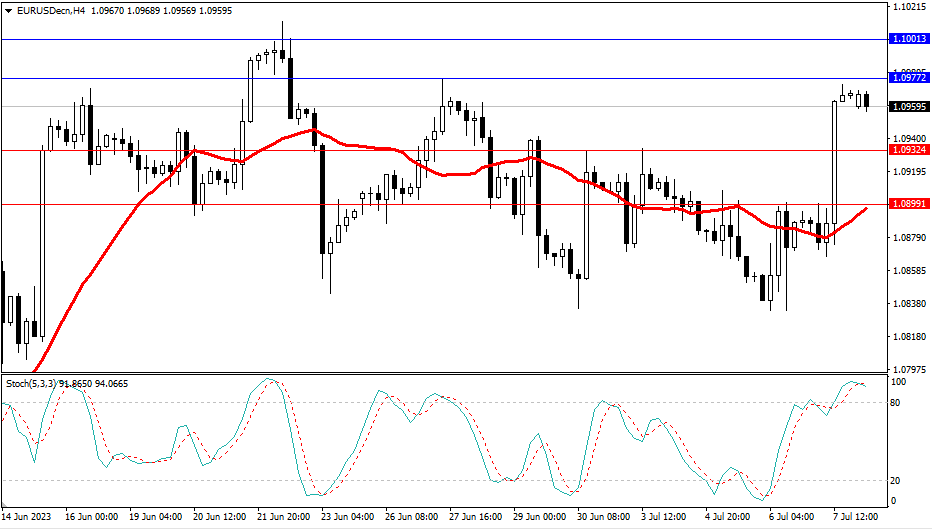Click the 1.10215 price axis label

click(x=907, y=7)
